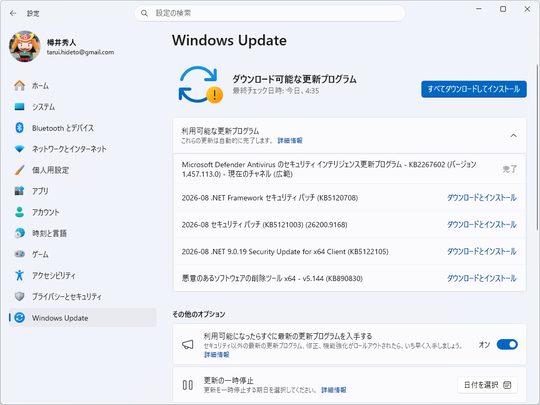The height and width of the screenshot is (405, 540).
Task: Click the privacy shield icon
Action: [x=20, y=296]
